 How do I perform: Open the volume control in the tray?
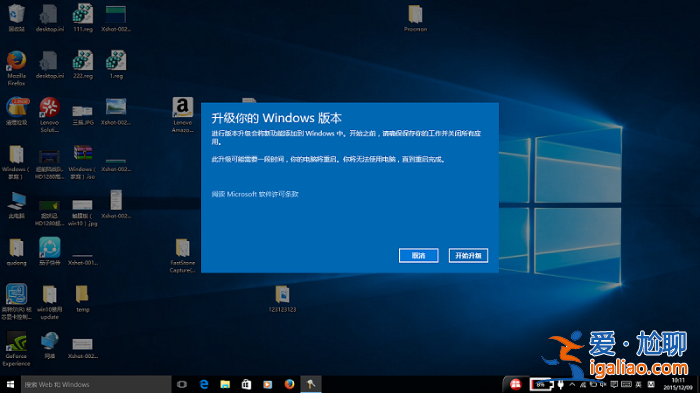(603, 384)
